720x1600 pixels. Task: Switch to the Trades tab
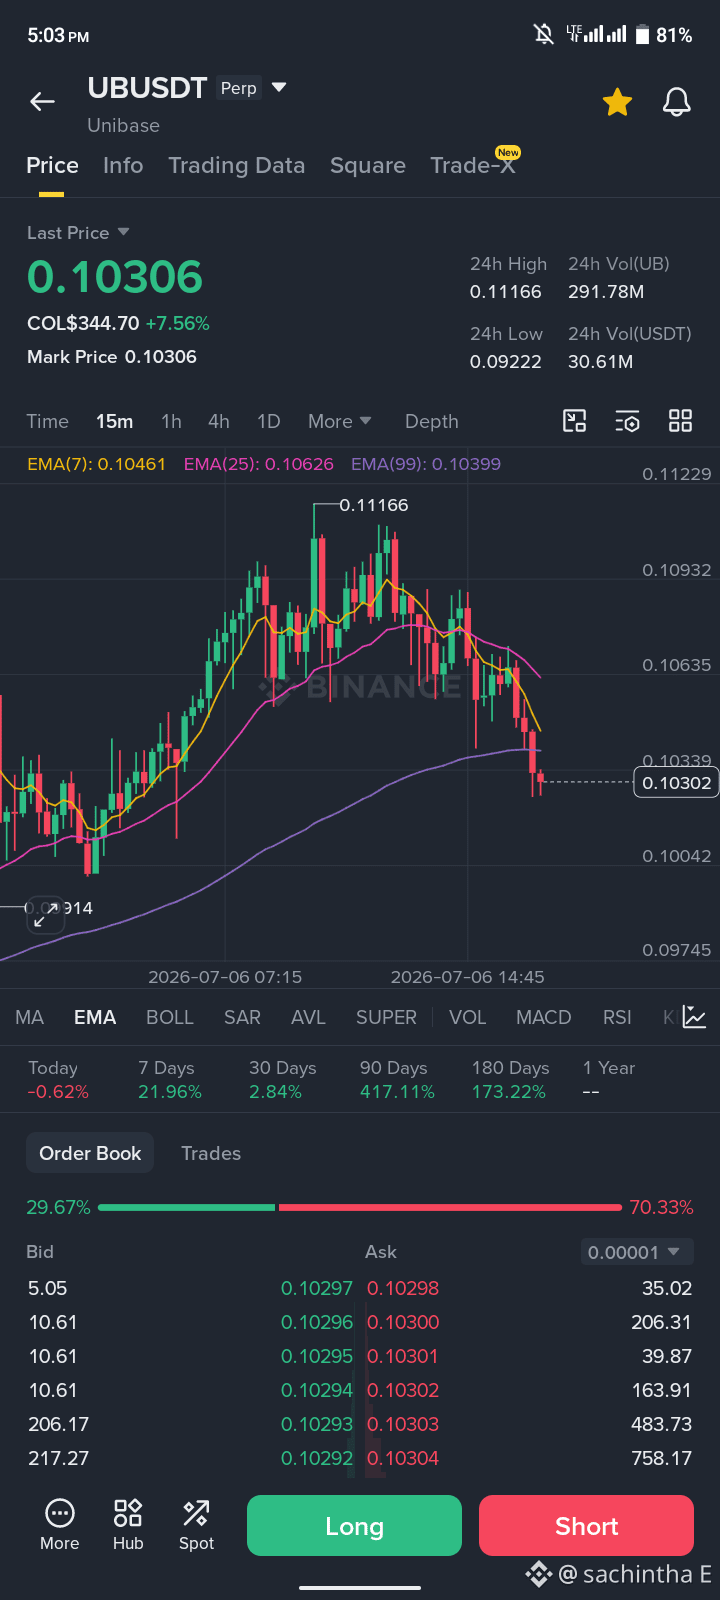211,1153
